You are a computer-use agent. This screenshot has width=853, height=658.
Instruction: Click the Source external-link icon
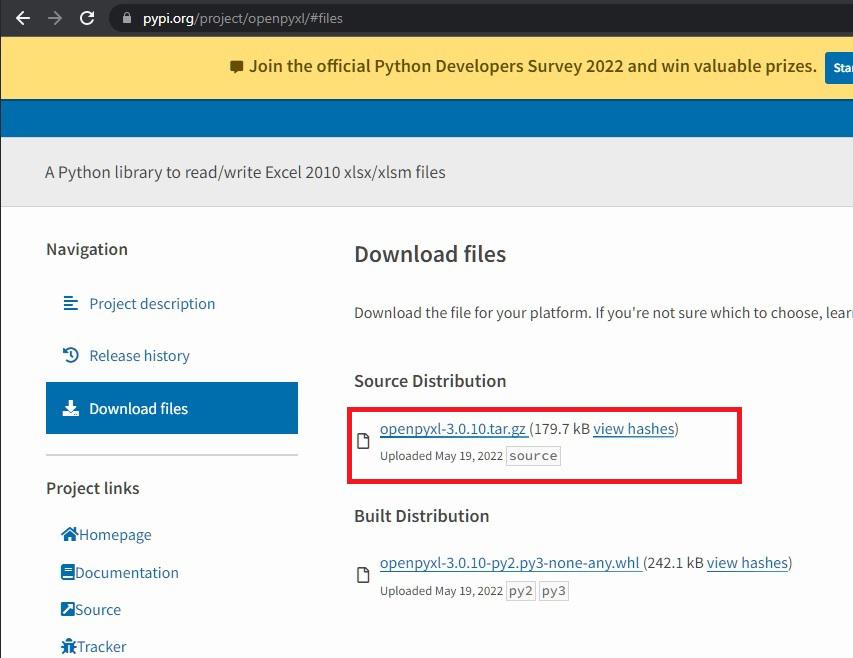(67, 609)
